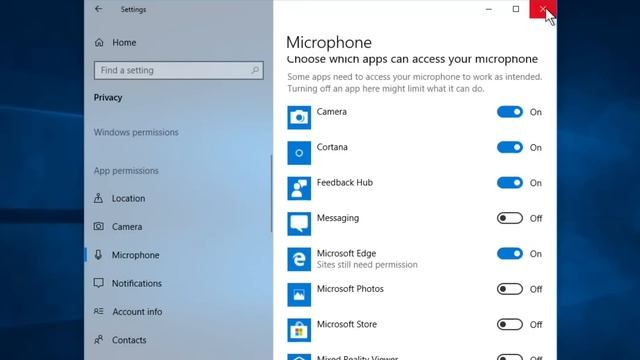
Task: Click the Microsoft Store app icon
Action: (299, 330)
